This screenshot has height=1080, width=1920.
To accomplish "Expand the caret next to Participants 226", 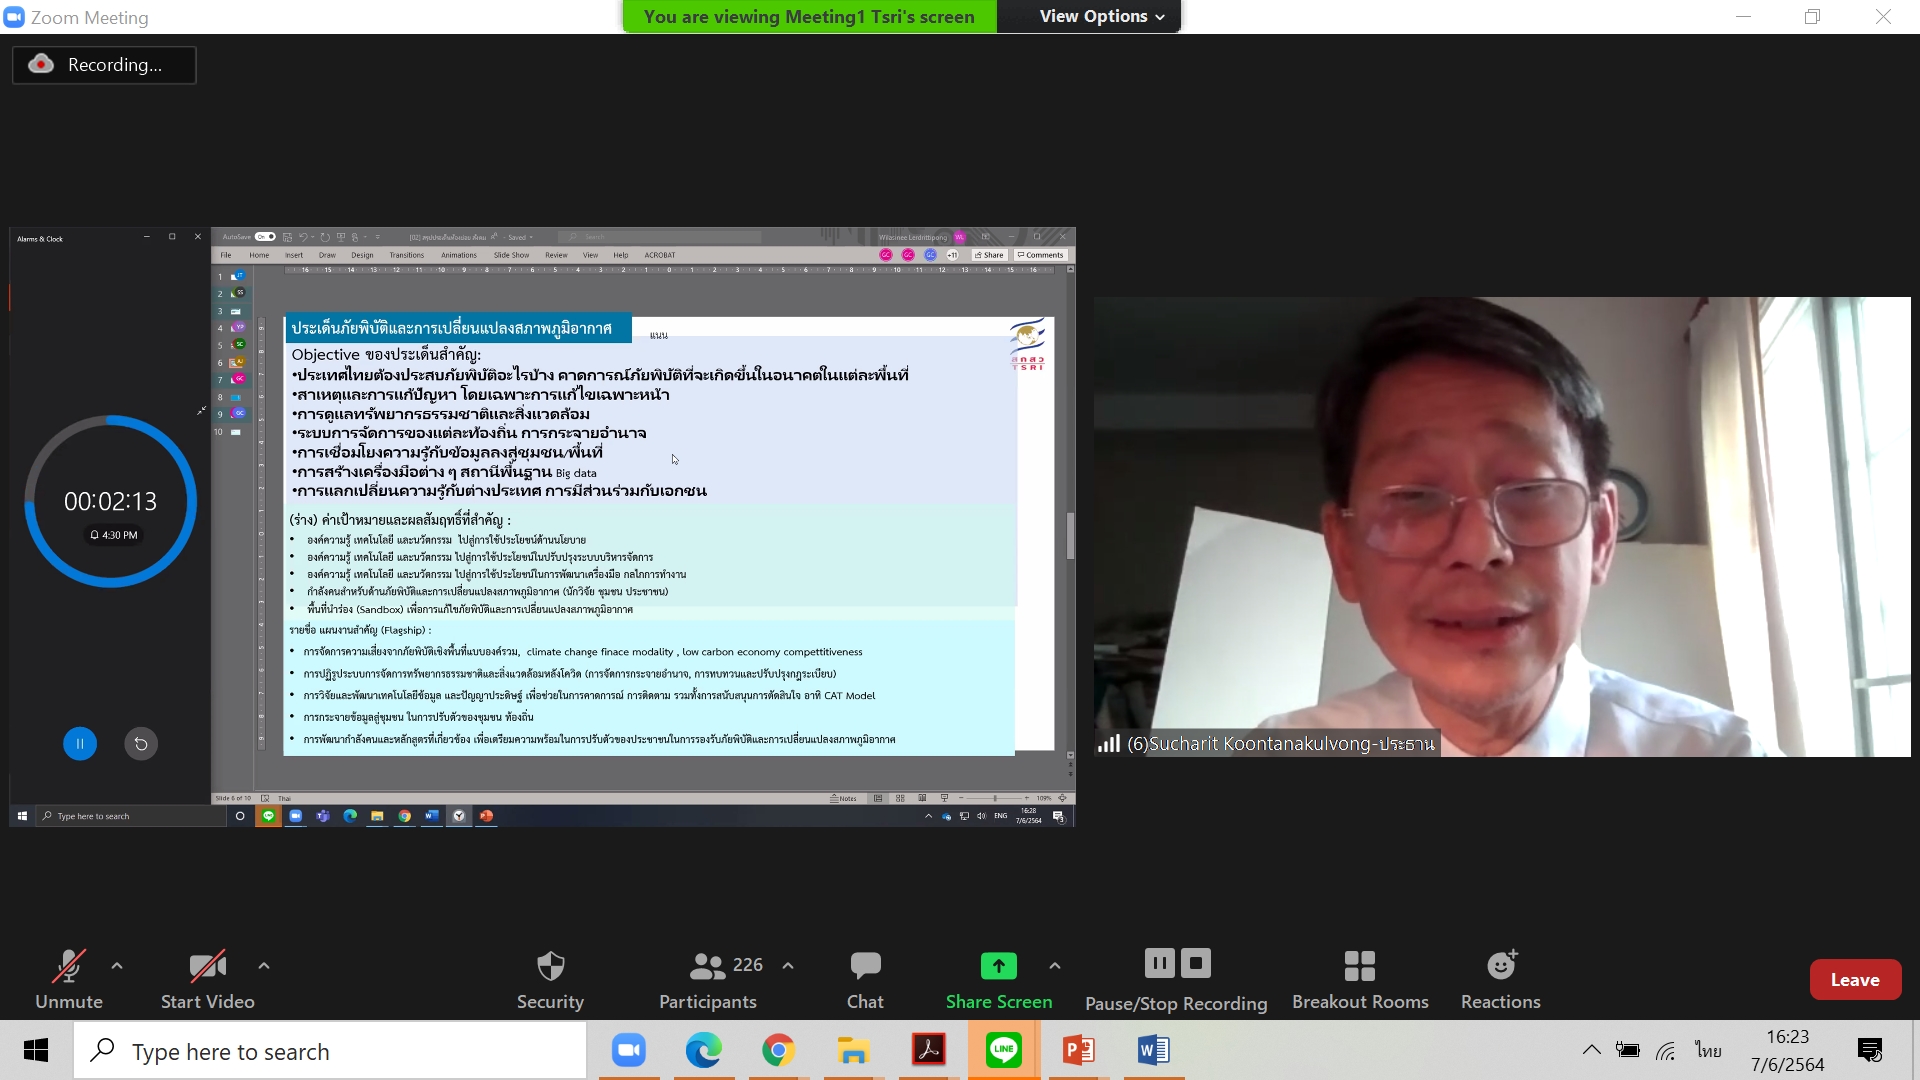I will pyautogui.click(x=788, y=966).
